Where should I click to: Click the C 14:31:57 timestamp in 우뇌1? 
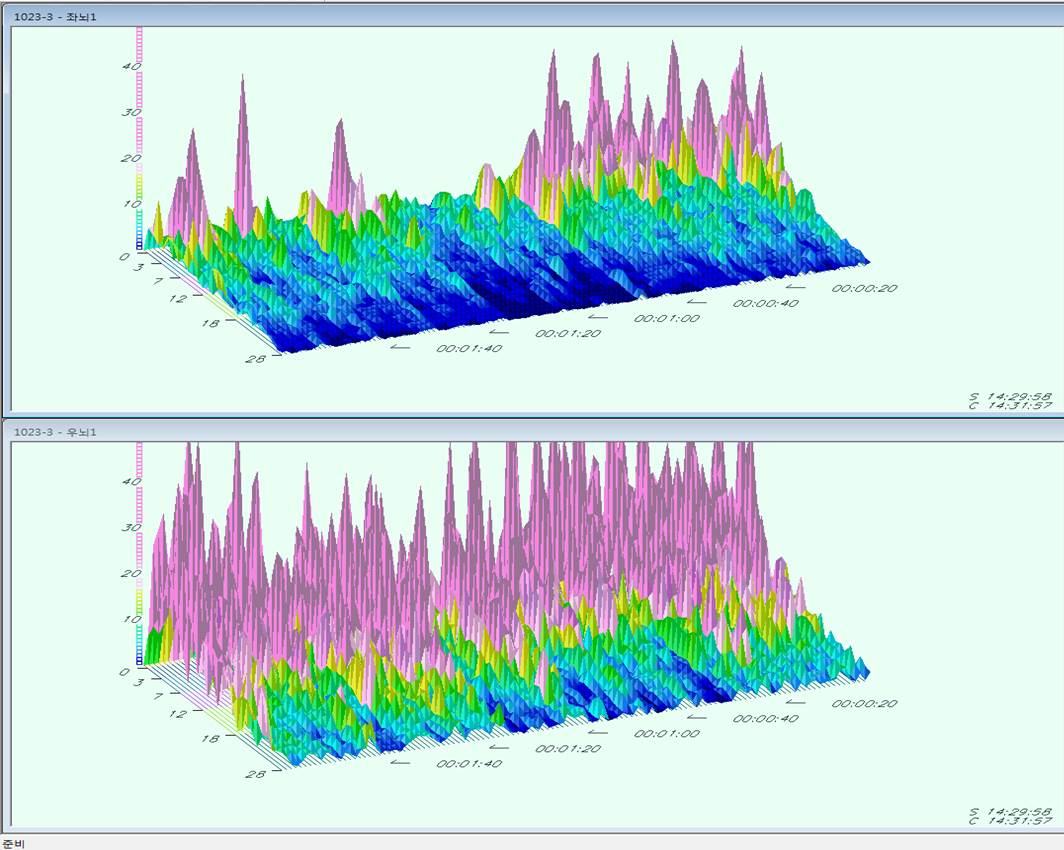click(1010, 821)
